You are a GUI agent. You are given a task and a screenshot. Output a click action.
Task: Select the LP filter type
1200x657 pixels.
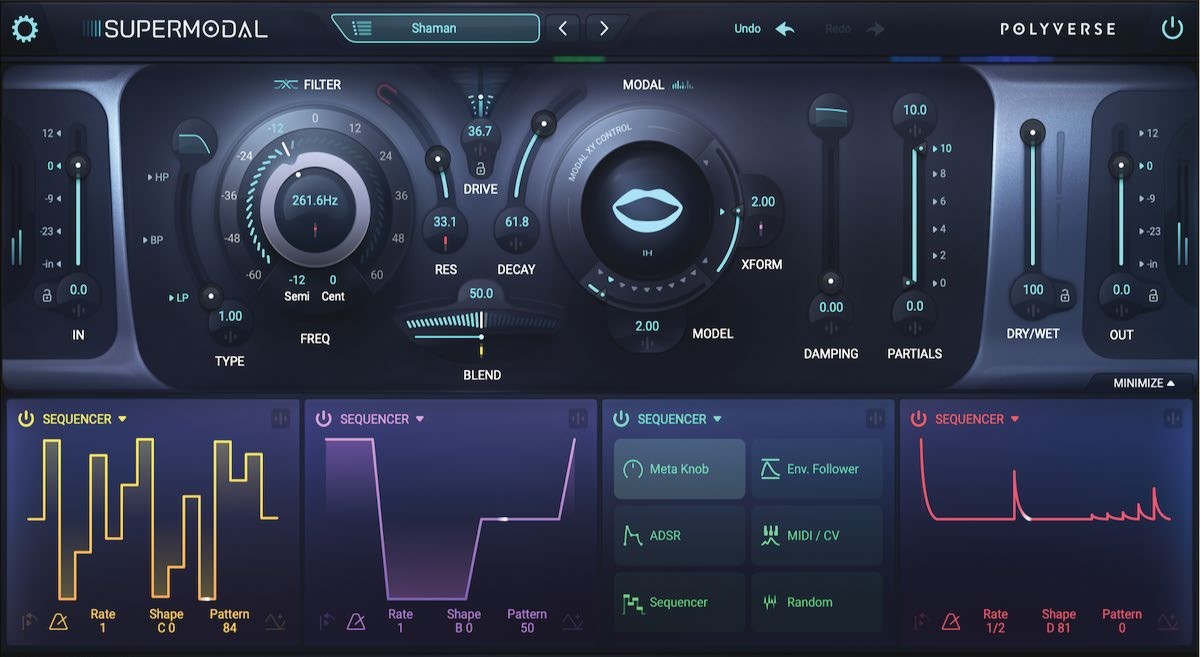[178, 297]
